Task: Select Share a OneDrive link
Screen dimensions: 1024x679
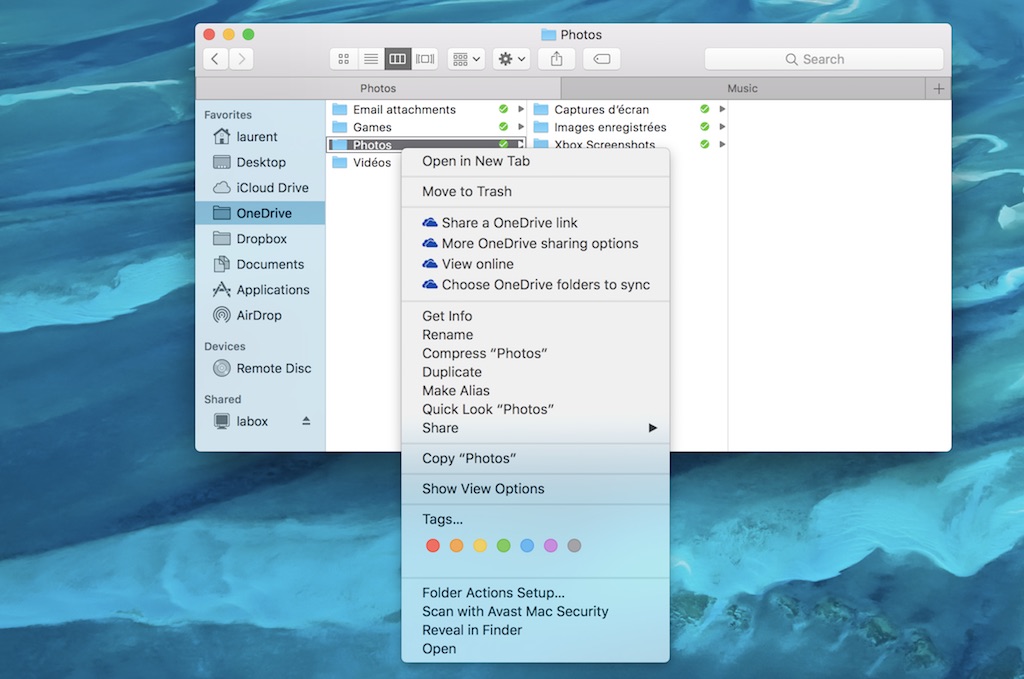Action: [506, 222]
